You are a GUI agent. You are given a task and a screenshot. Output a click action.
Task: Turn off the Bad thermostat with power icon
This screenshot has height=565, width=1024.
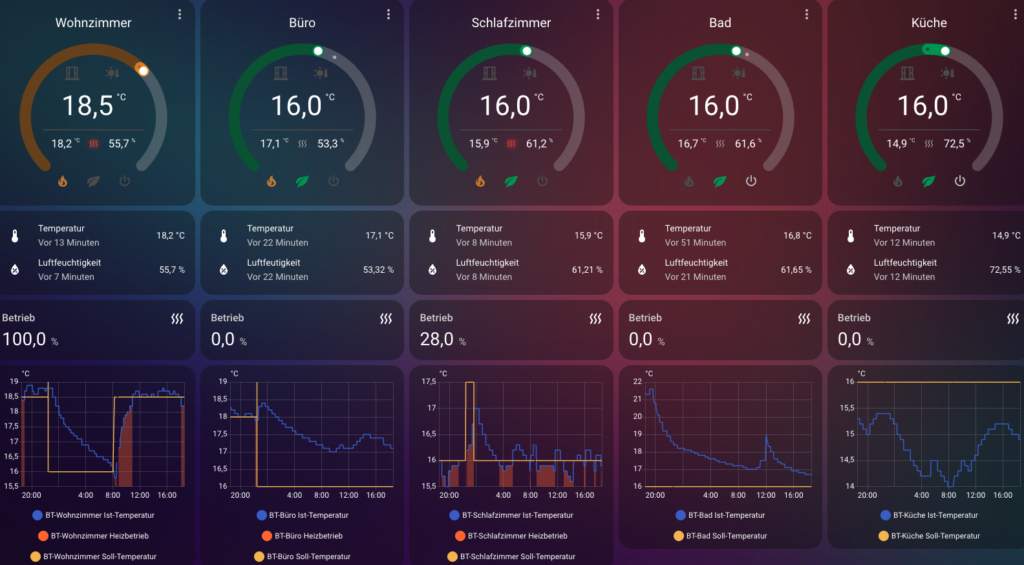(751, 181)
